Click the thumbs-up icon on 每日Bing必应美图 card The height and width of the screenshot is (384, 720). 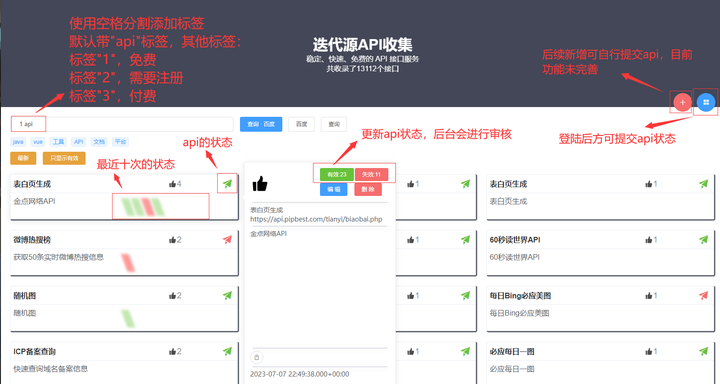pos(648,296)
